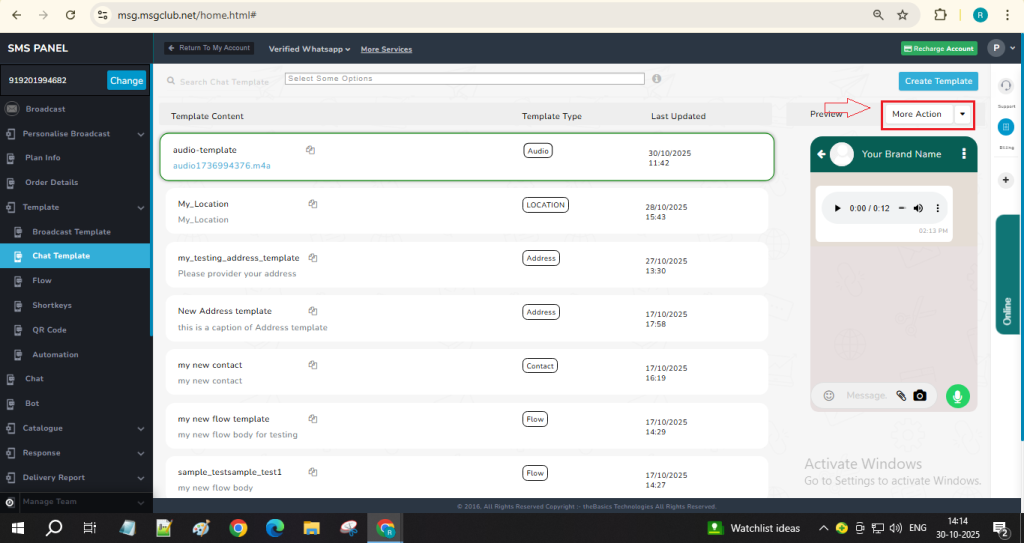
Task: Click the Search Chat Template field
Action: pos(224,81)
